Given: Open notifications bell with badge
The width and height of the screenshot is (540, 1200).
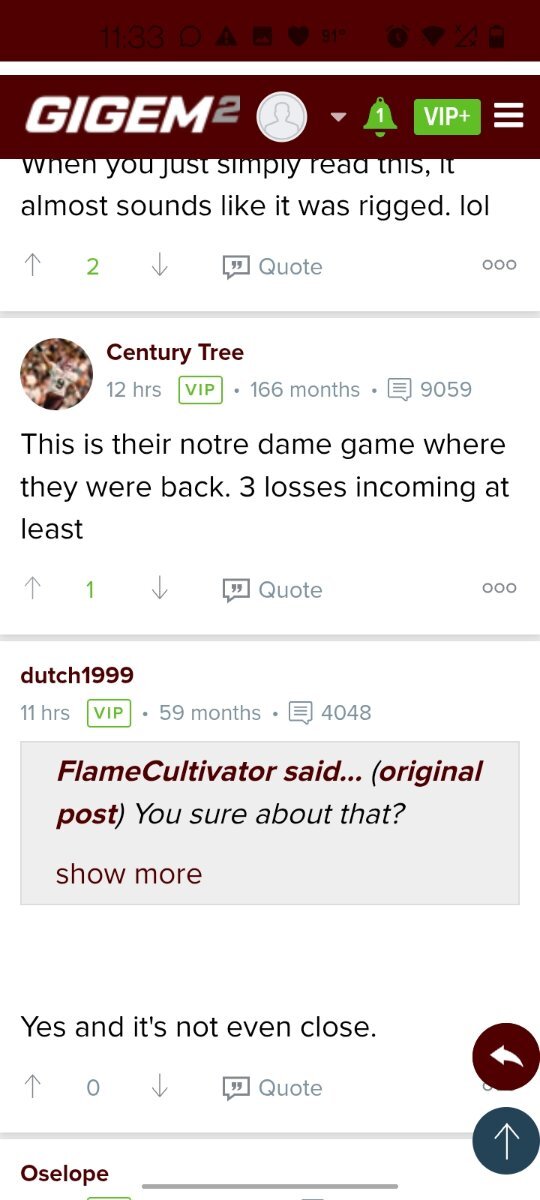Looking at the screenshot, I should pos(379,116).
